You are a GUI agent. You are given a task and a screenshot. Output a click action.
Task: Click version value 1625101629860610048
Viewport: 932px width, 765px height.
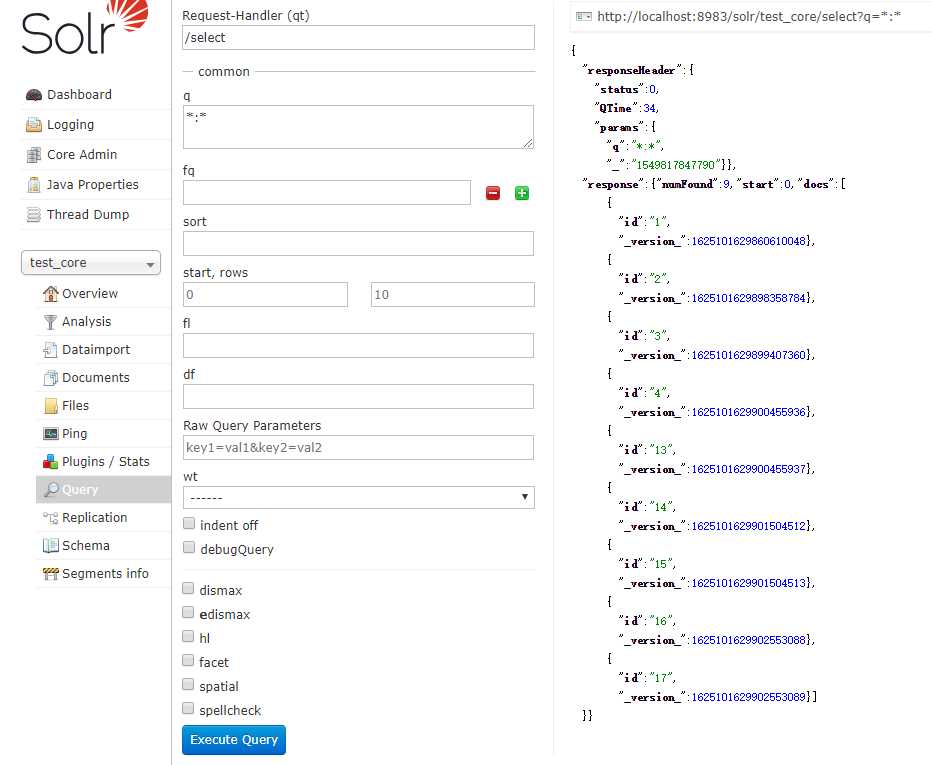click(x=748, y=241)
